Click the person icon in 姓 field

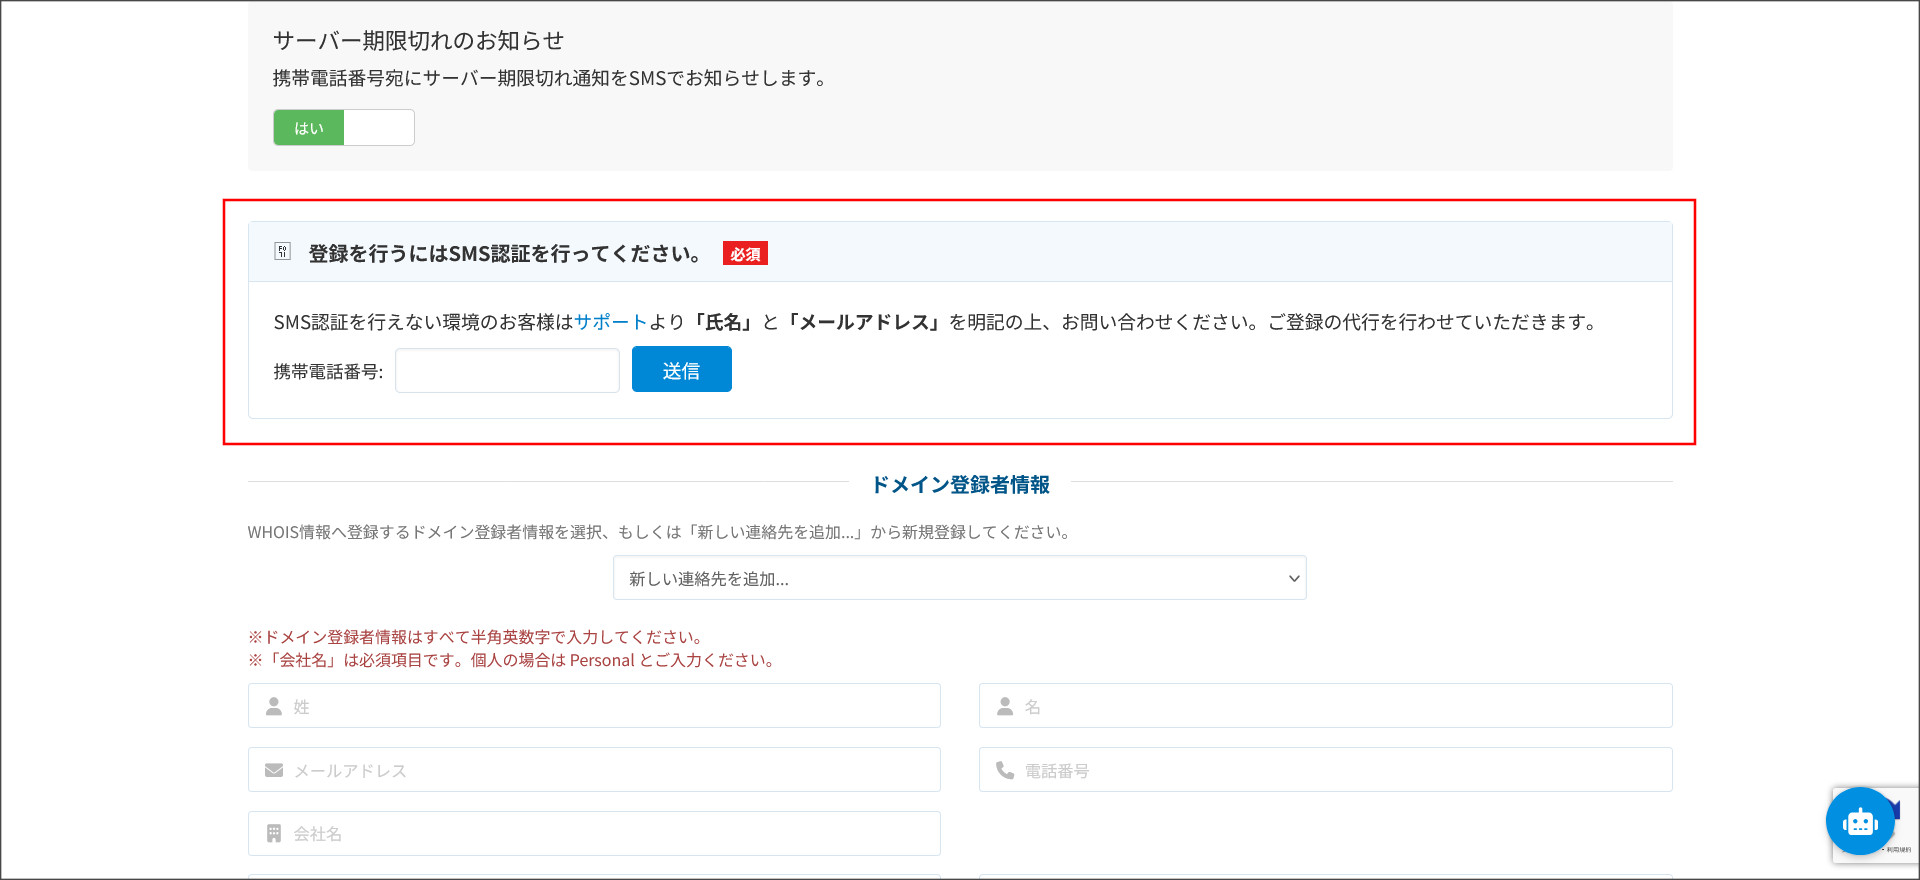pyautogui.click(x=274, y=706)
